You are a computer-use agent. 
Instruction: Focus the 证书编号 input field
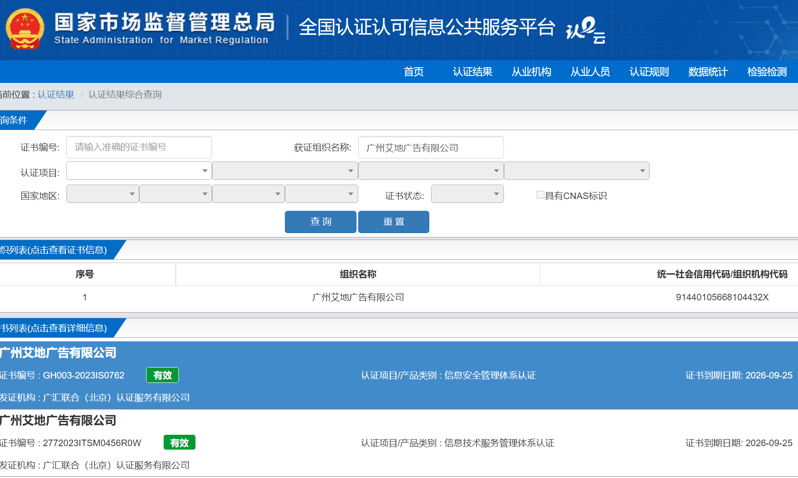(139, 147)
